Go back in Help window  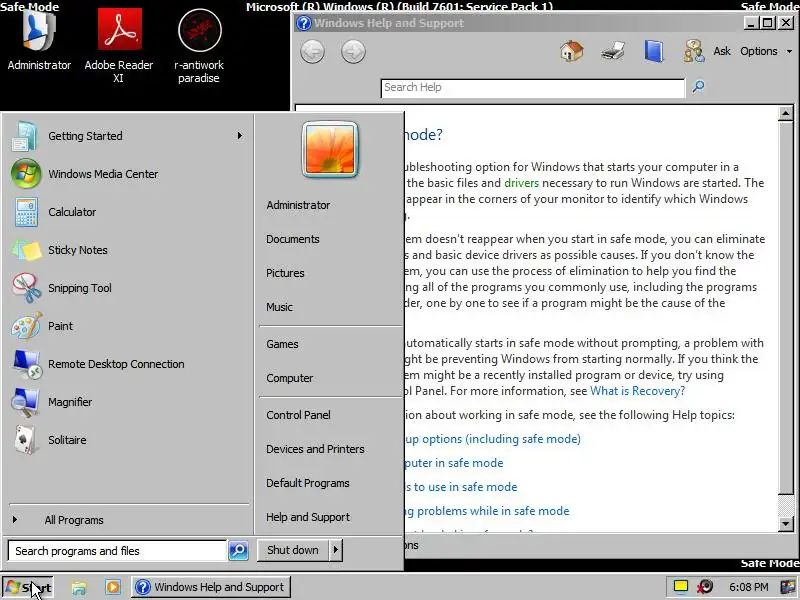point(312,52)
